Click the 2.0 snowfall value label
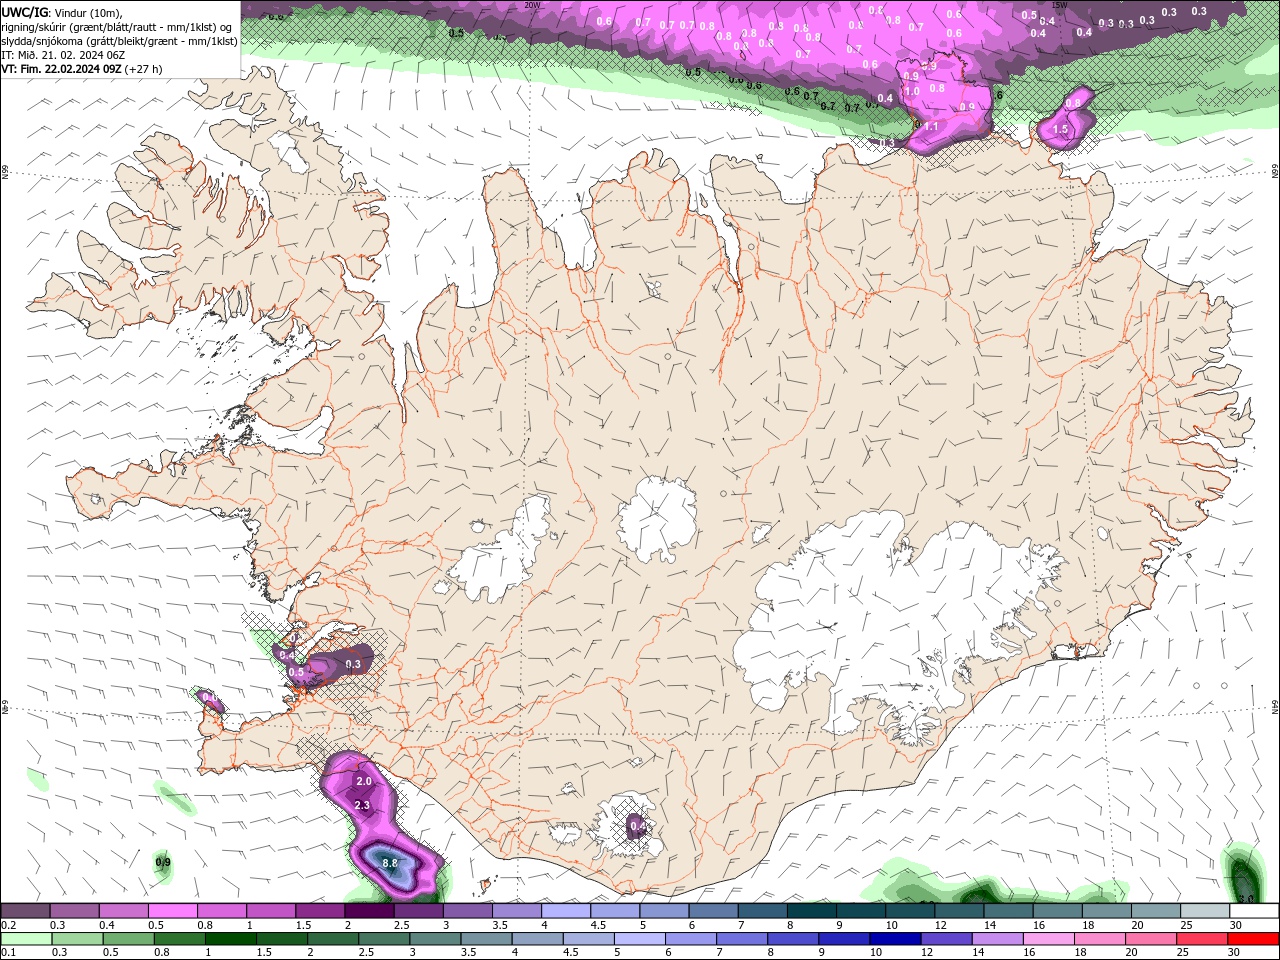Viewport: 1280px width, 960px height. (x=364, y=781)
